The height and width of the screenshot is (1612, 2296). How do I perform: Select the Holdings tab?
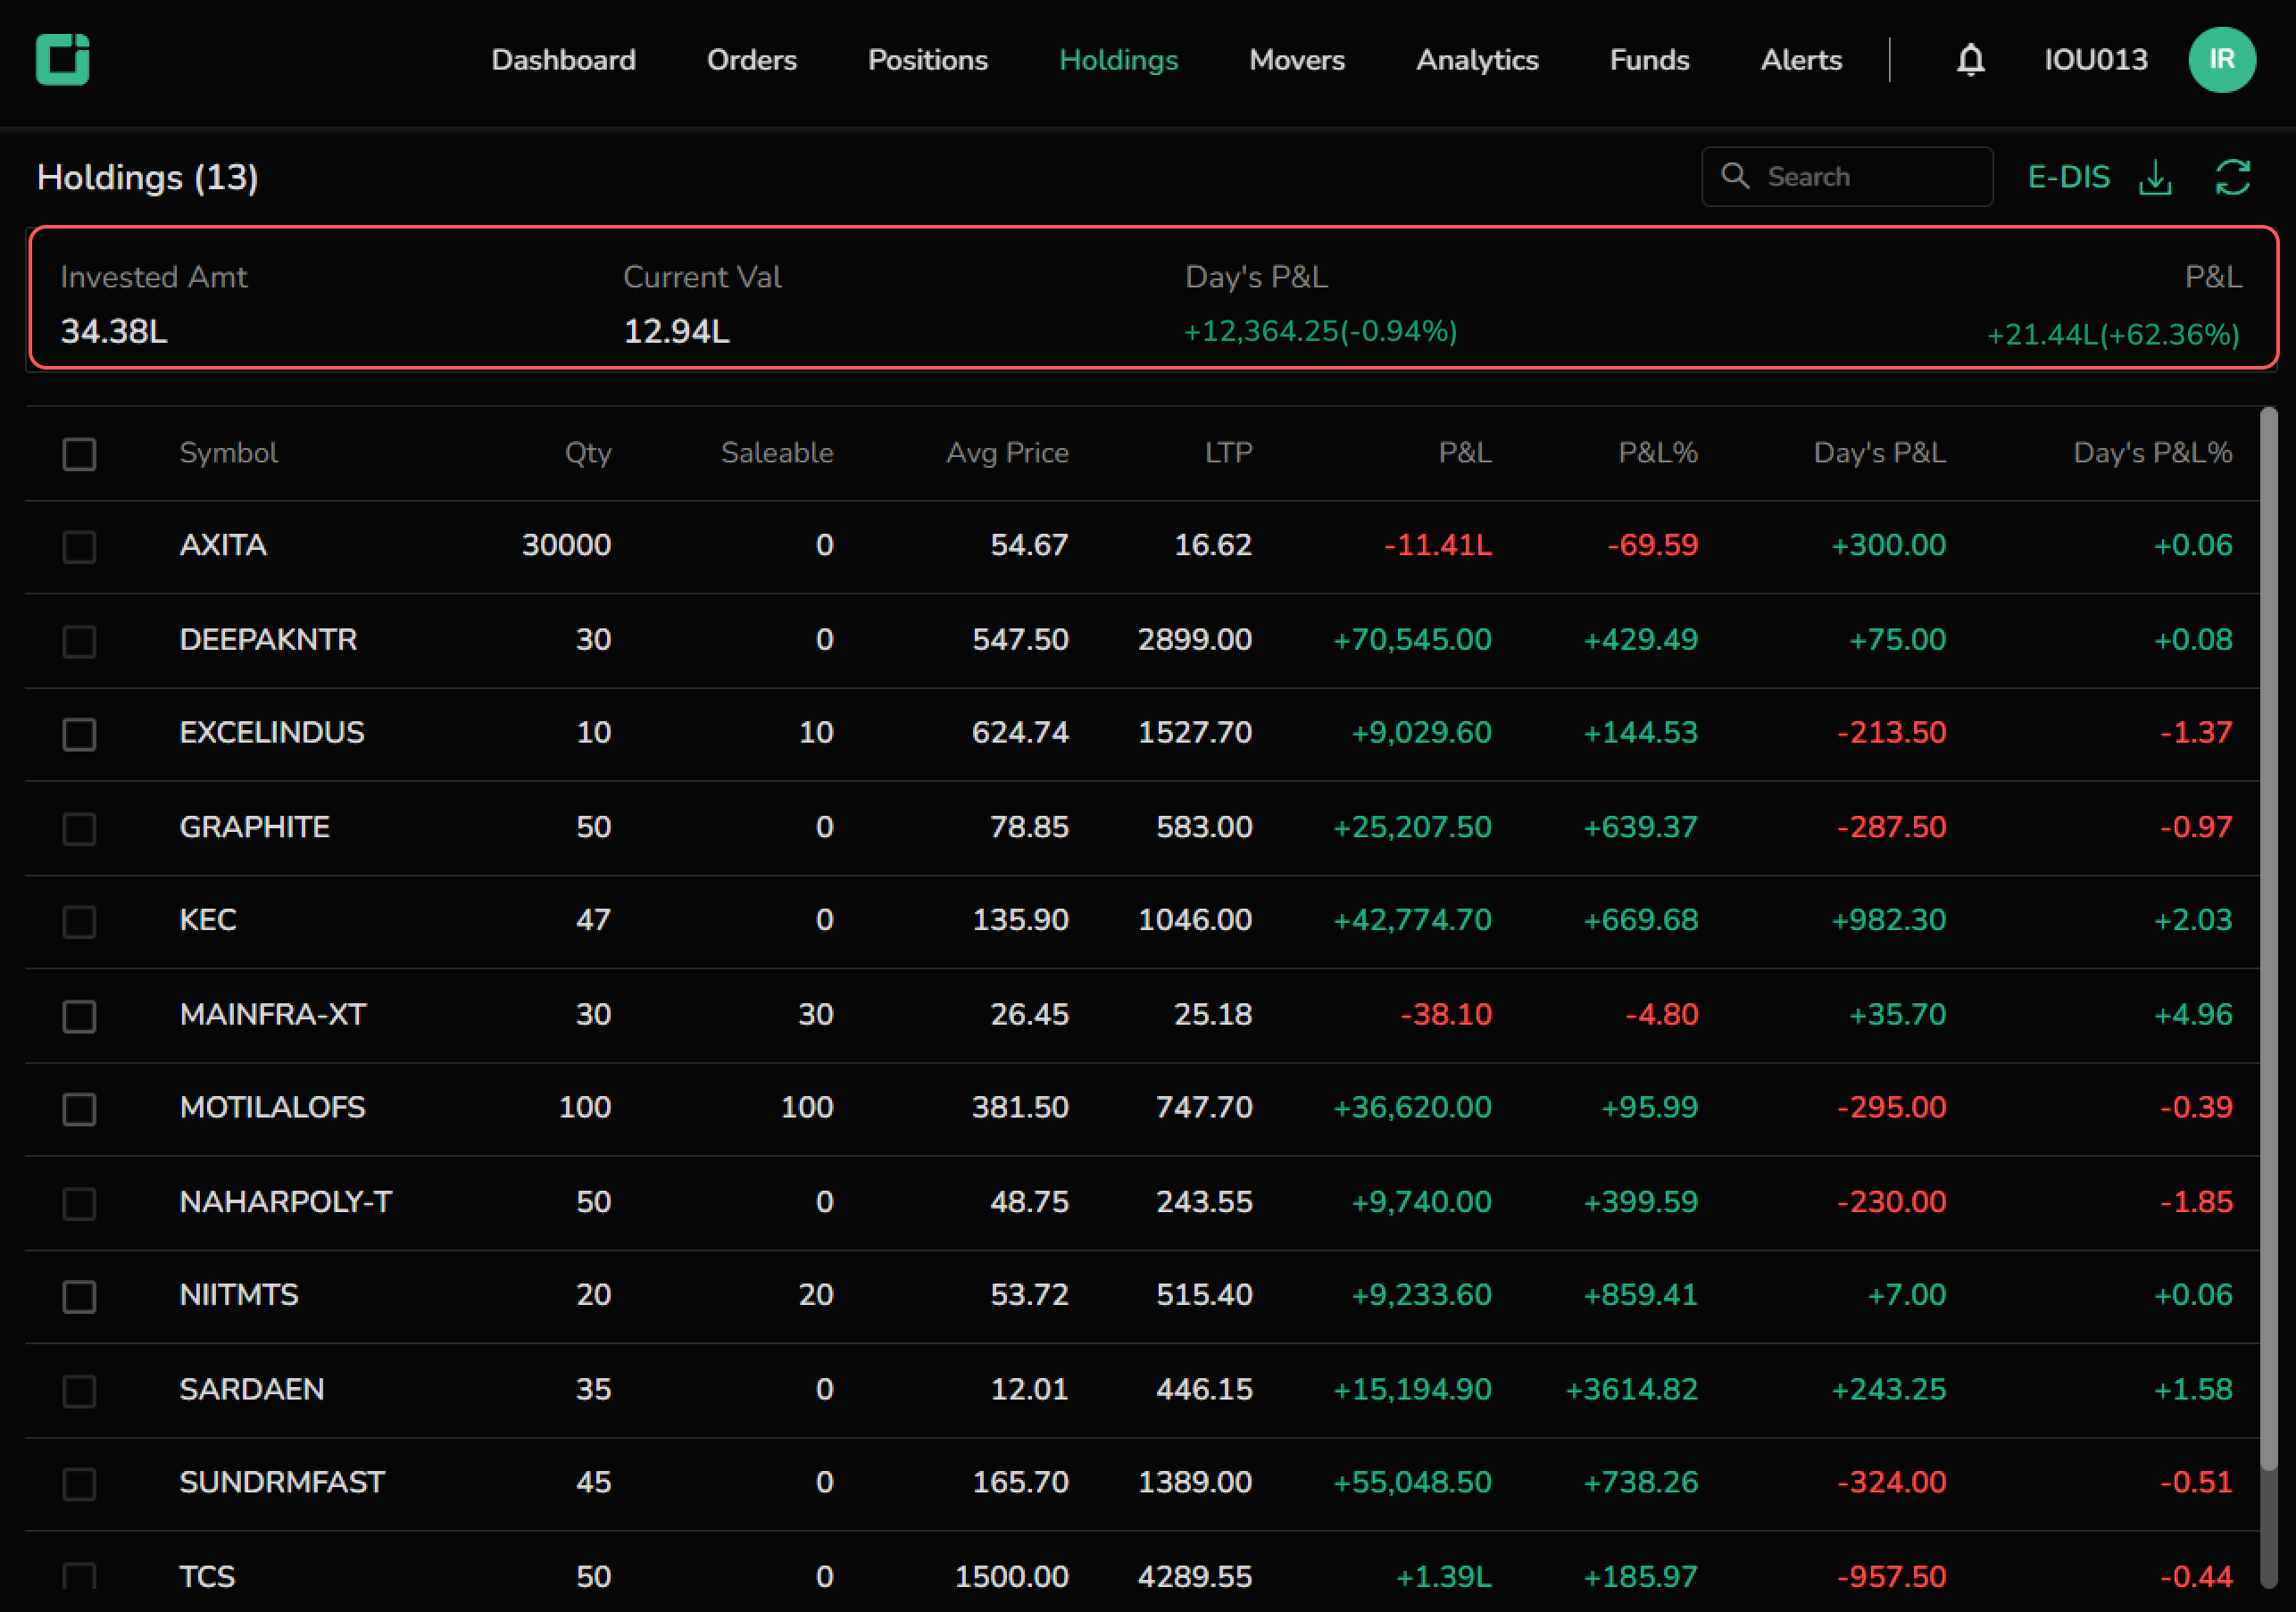1118,60
